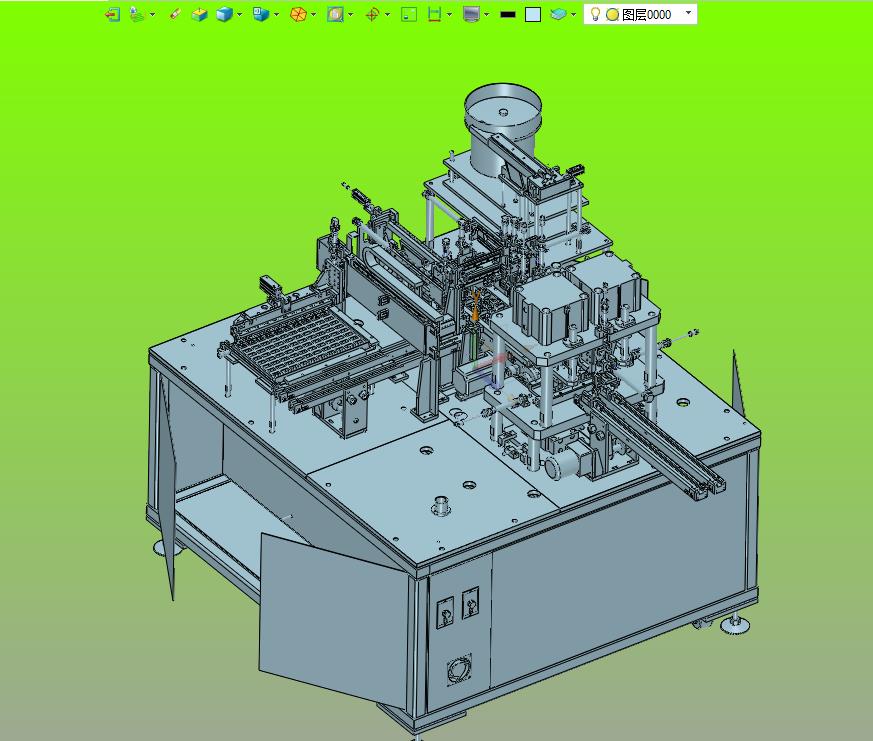This screenshot has width=873, height=741.
Task: Expand the crosshair target dropdown arrow
Action: point(388,14)
